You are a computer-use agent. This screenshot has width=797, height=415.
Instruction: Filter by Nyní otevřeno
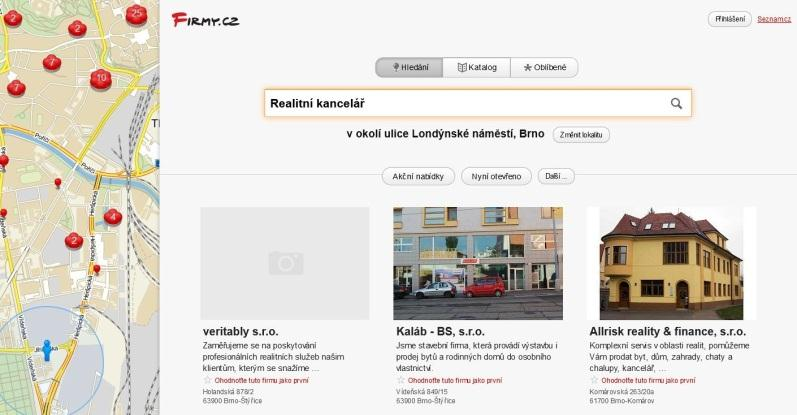click(x=496, y=176)
